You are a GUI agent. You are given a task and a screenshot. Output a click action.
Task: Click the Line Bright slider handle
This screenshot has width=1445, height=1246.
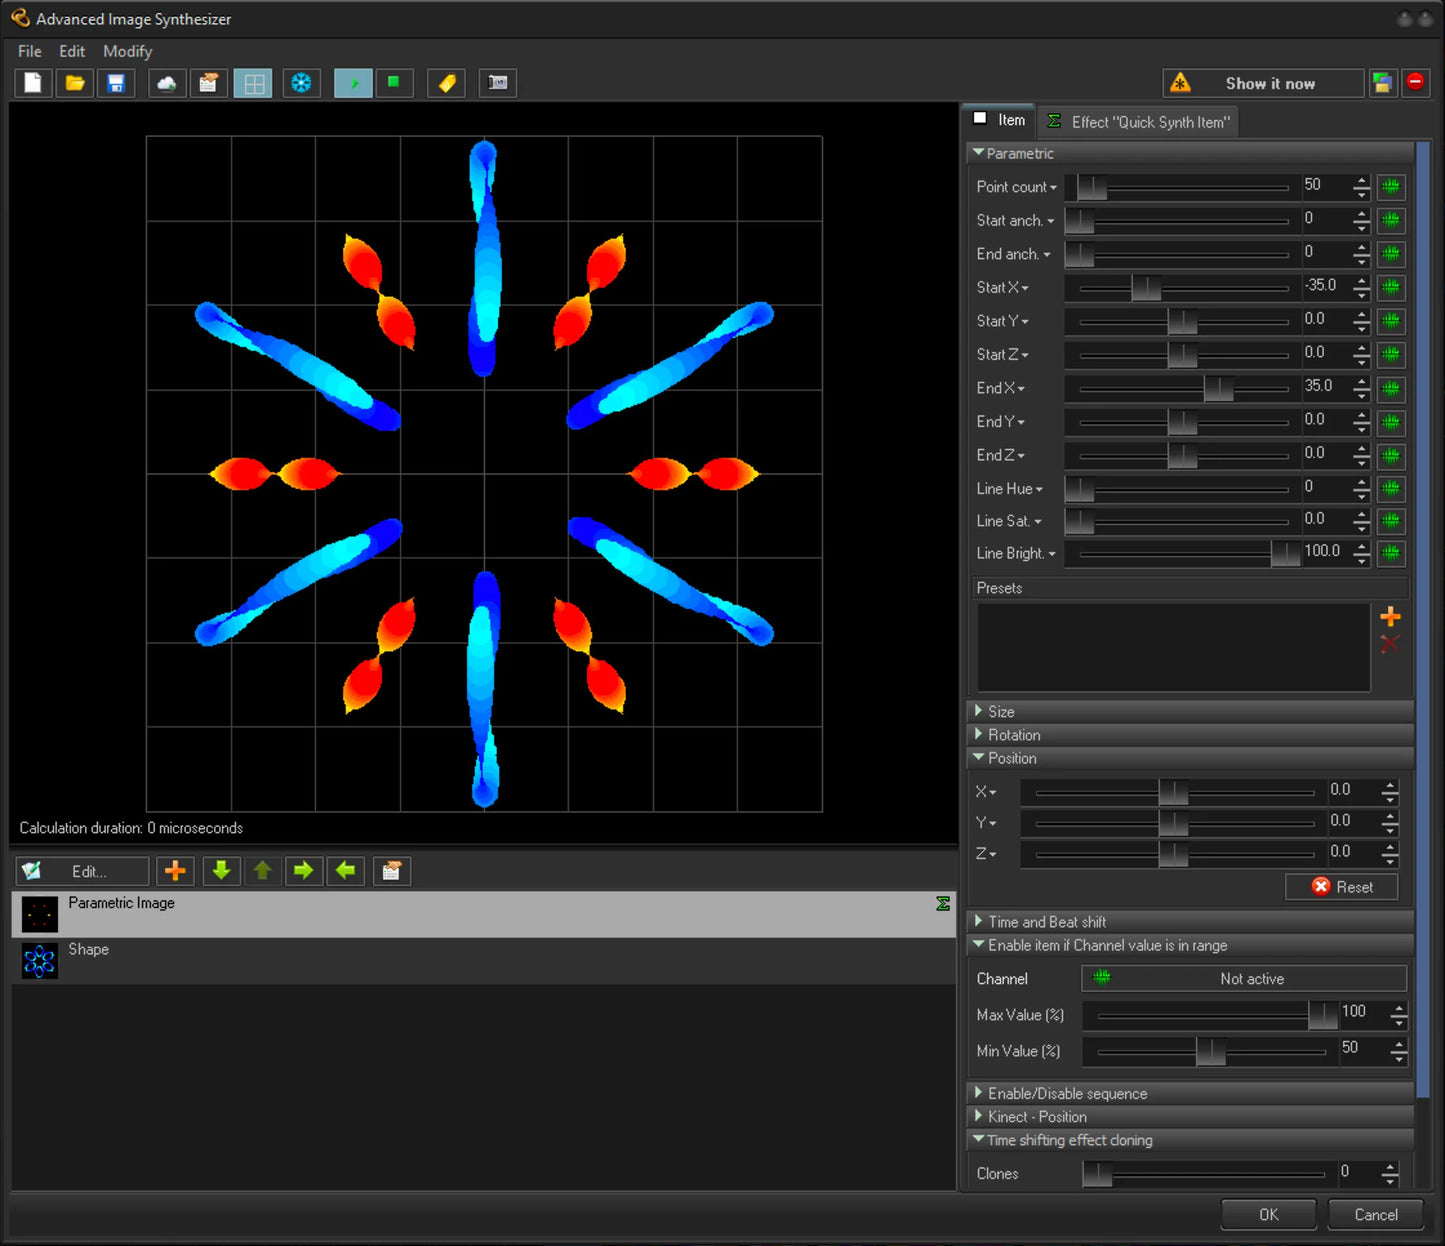click(x=1285, y=553)
